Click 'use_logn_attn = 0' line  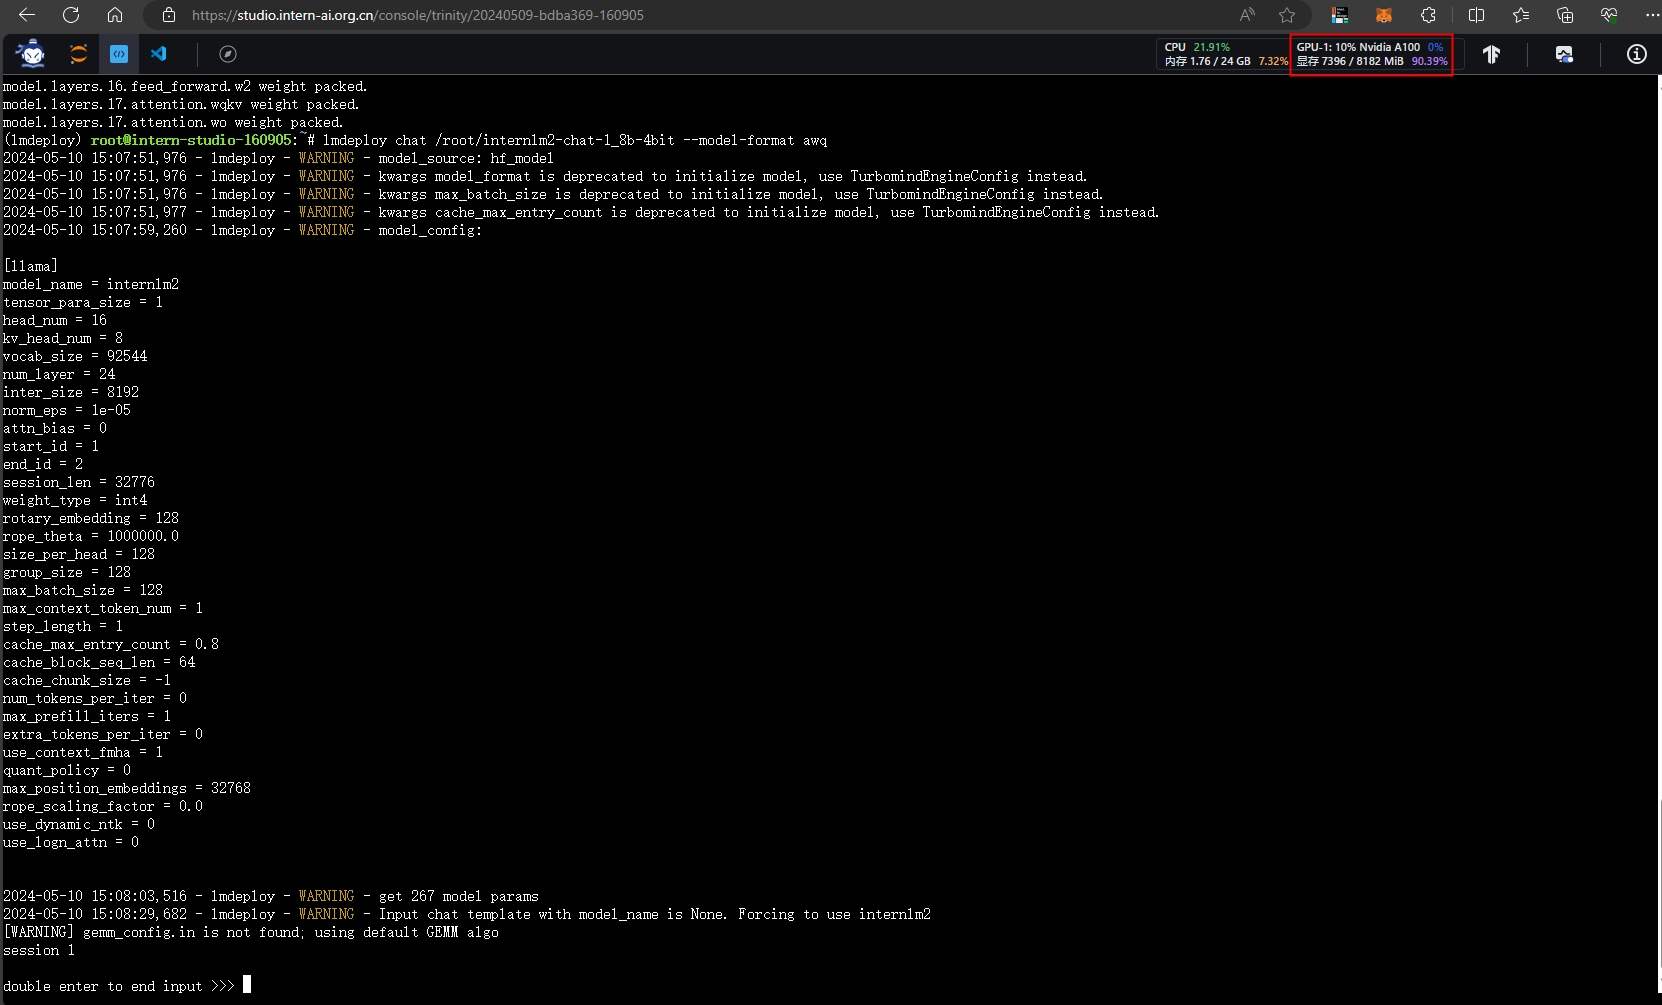click(x=71, y=842)
